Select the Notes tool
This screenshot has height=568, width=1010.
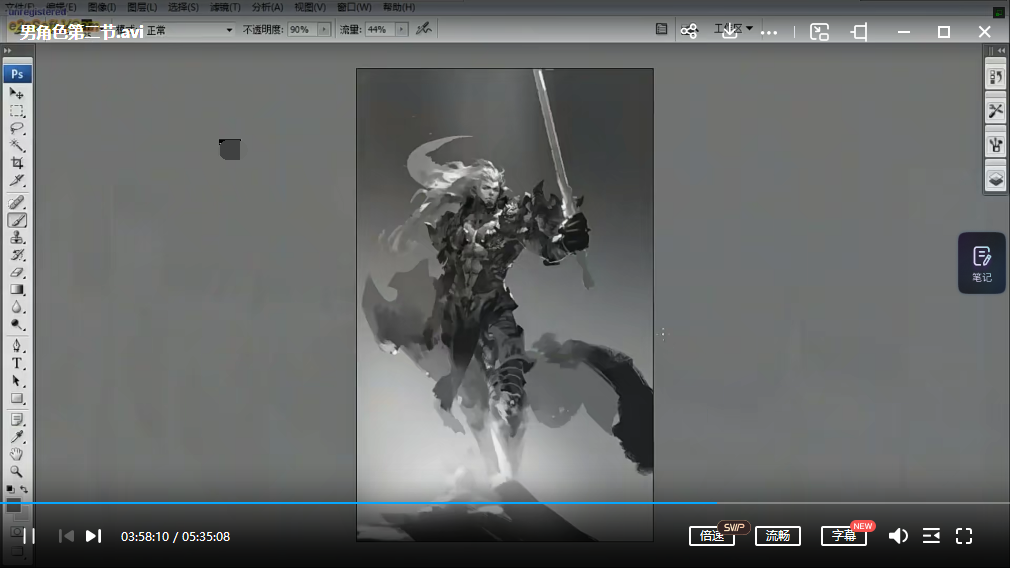17,420
